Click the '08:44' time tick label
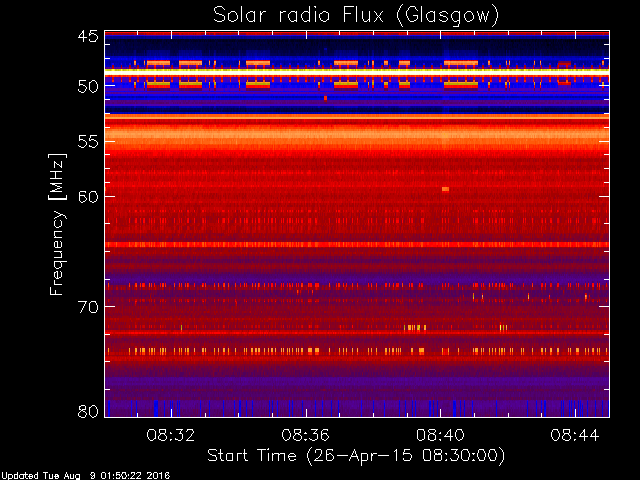640x480 pixels. (x=575, y=435)
